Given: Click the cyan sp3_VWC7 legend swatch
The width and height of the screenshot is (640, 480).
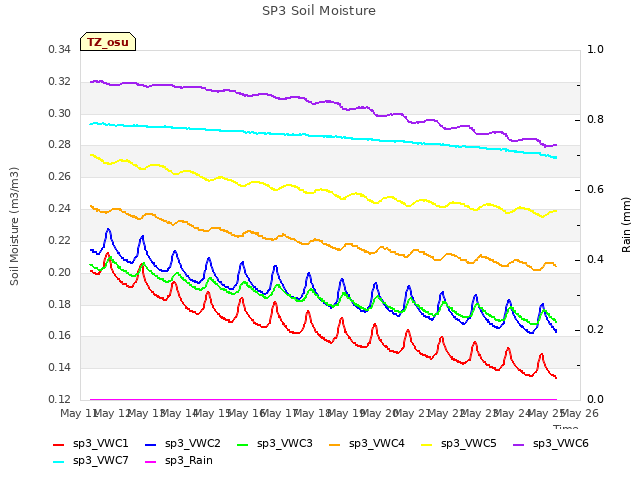Looking at the screenshot, I should coord(59,462).
